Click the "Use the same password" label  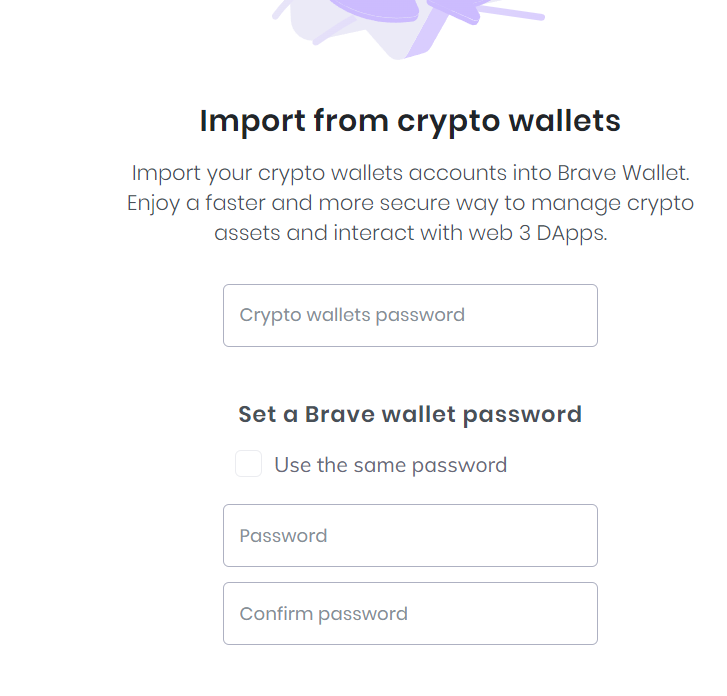click(390, 465)
